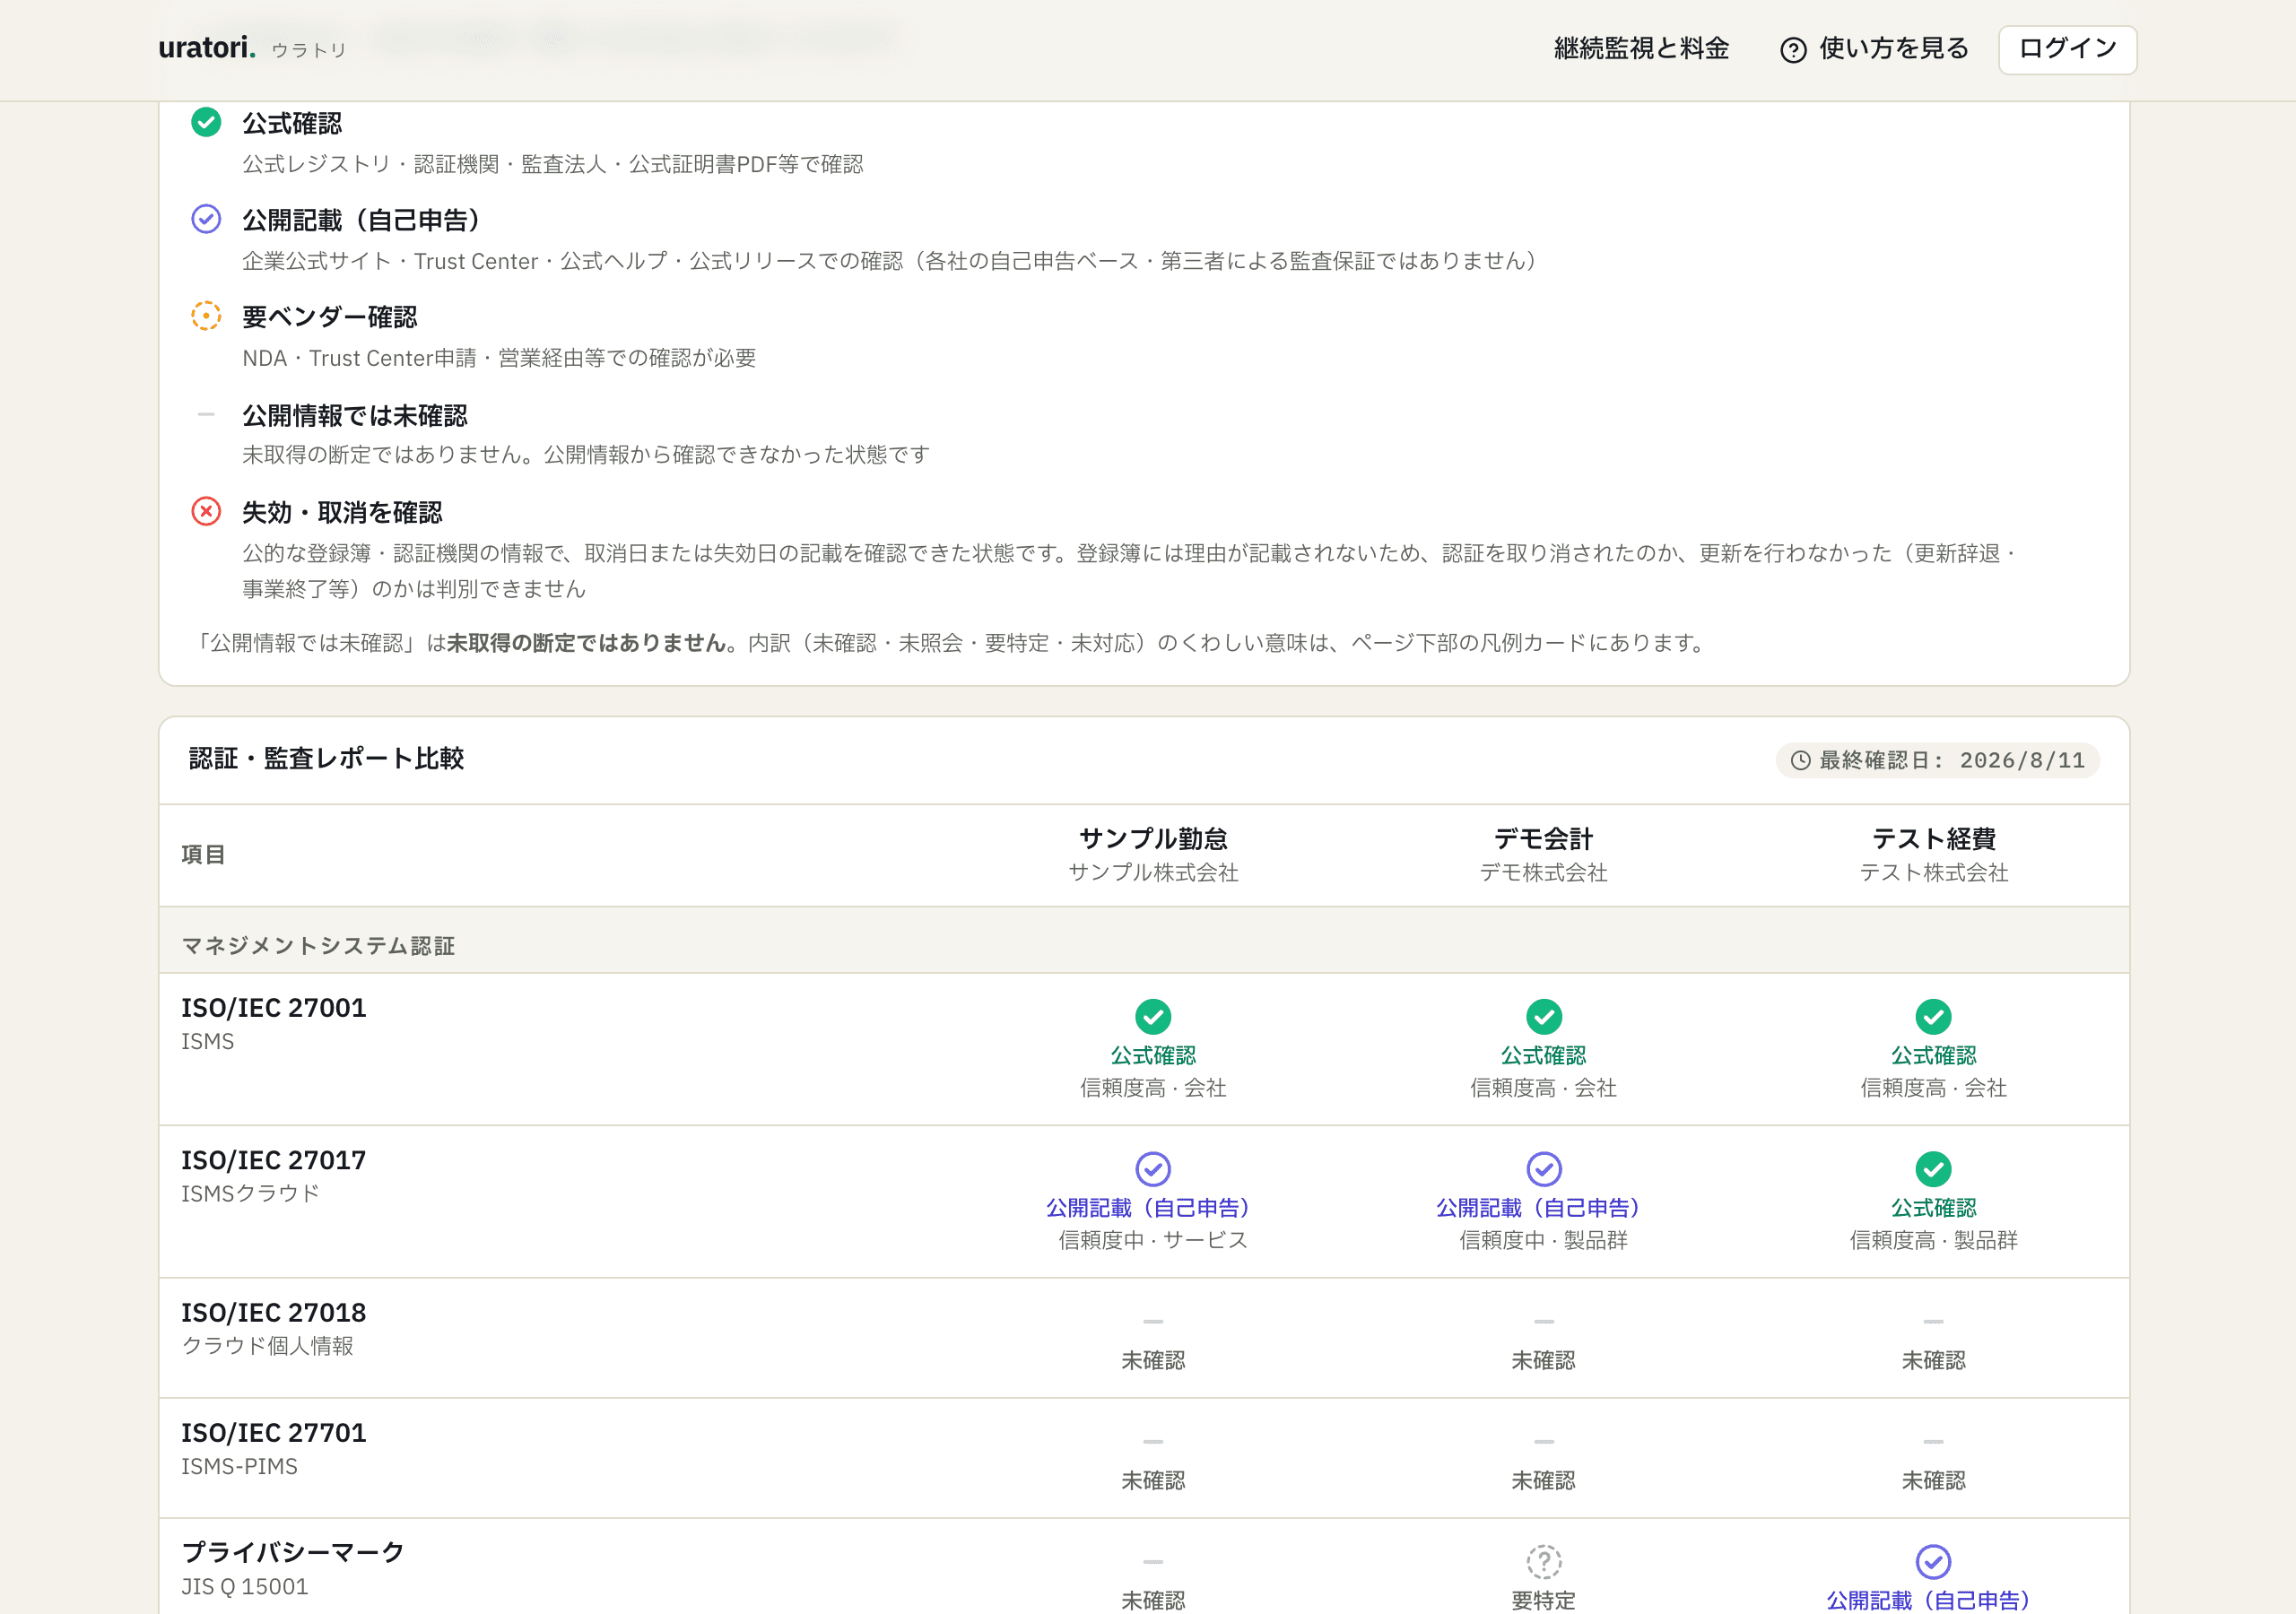2296x1614 pixels.
Task: Click the clock icon near 最終確認日
Action: click(x=1800, y=760)
